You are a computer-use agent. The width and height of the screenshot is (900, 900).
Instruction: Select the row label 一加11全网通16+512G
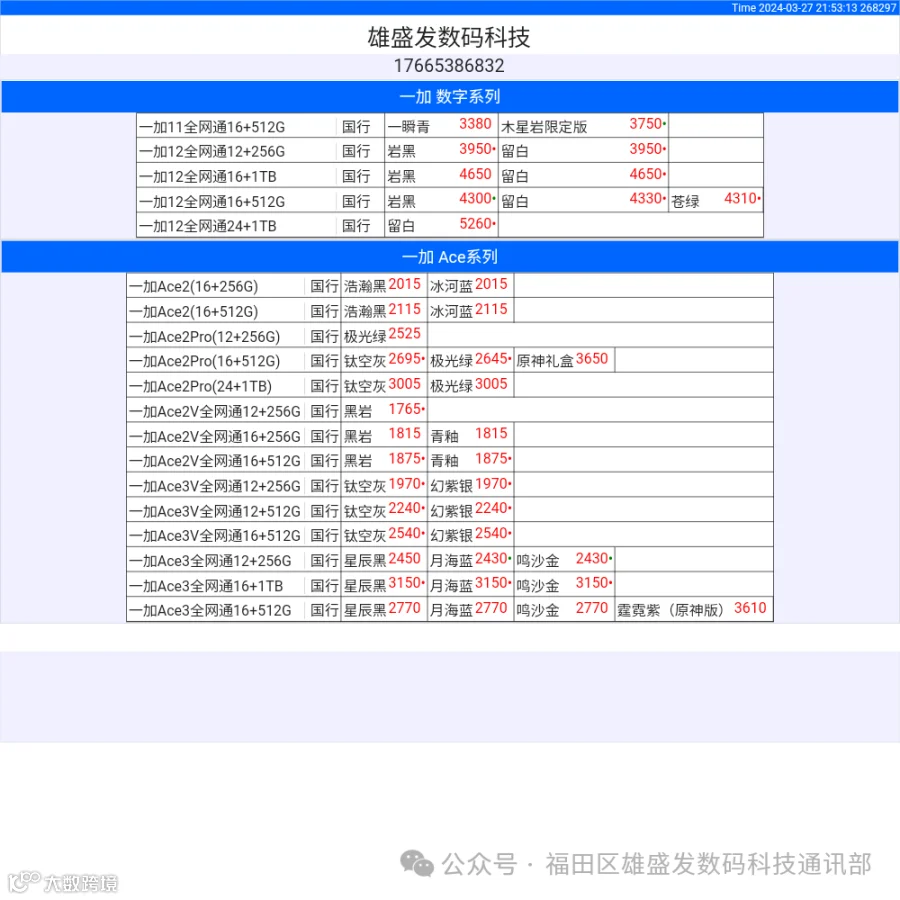(x=212, y=127)
